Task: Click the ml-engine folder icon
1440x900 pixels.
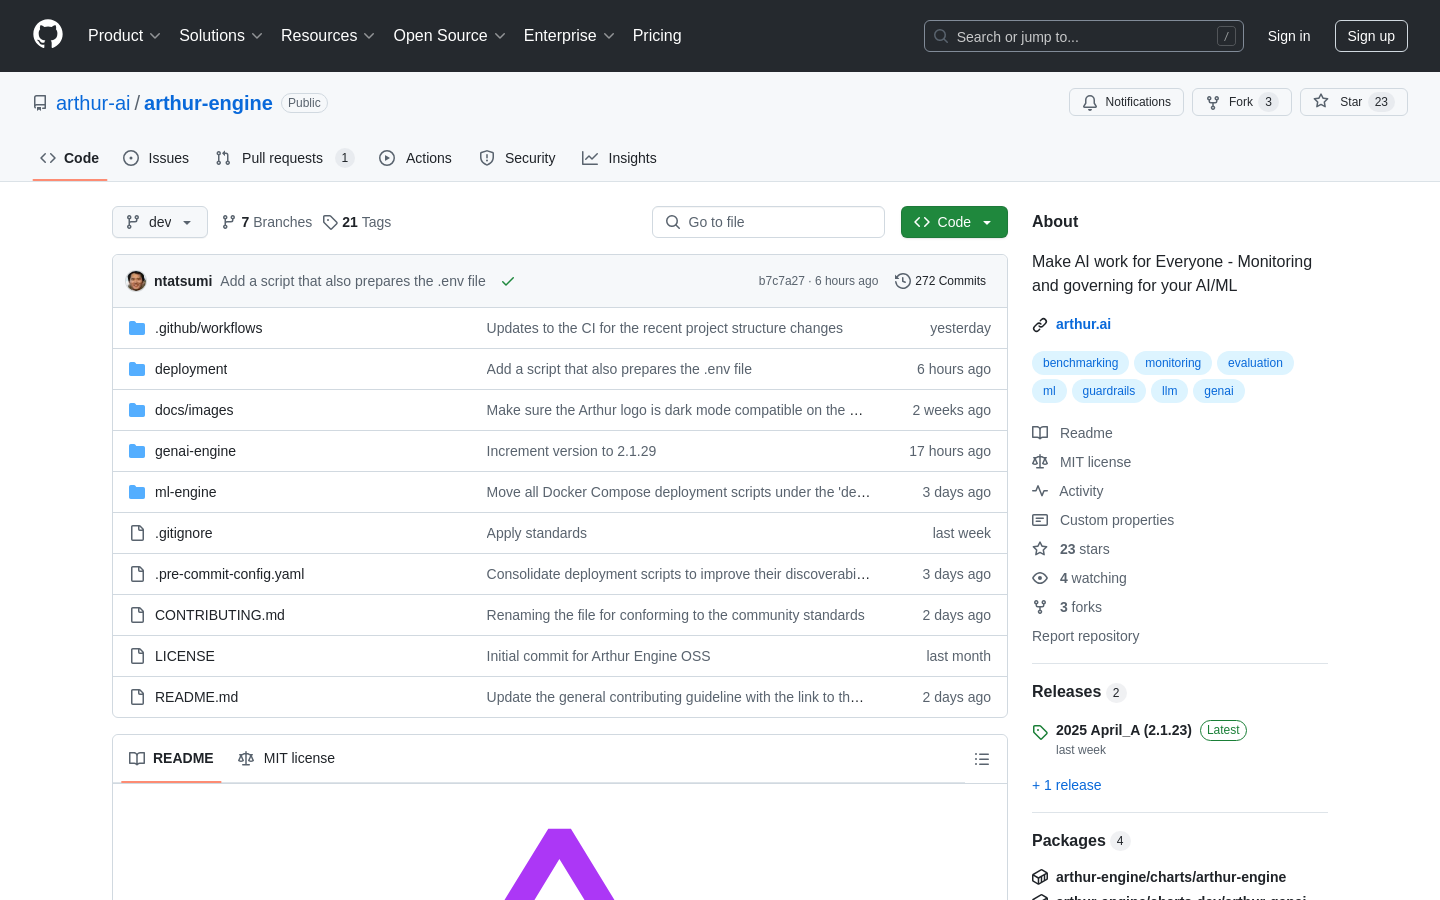Action: click(137, 492)
